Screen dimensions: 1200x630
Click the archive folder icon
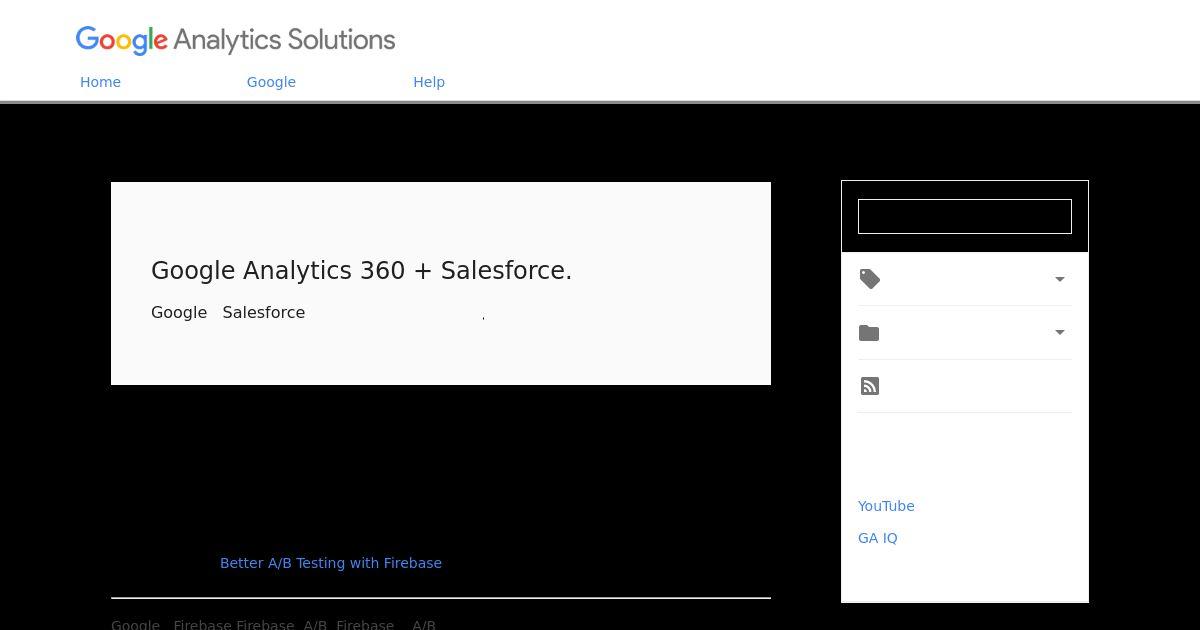pyautogui.click(x=869, y=333)
